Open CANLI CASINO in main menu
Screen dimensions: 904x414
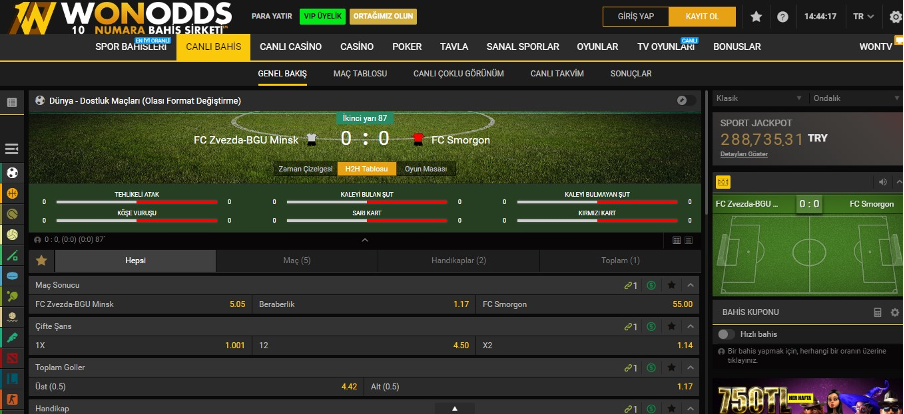pyautogui.click(x=291, y=47)
